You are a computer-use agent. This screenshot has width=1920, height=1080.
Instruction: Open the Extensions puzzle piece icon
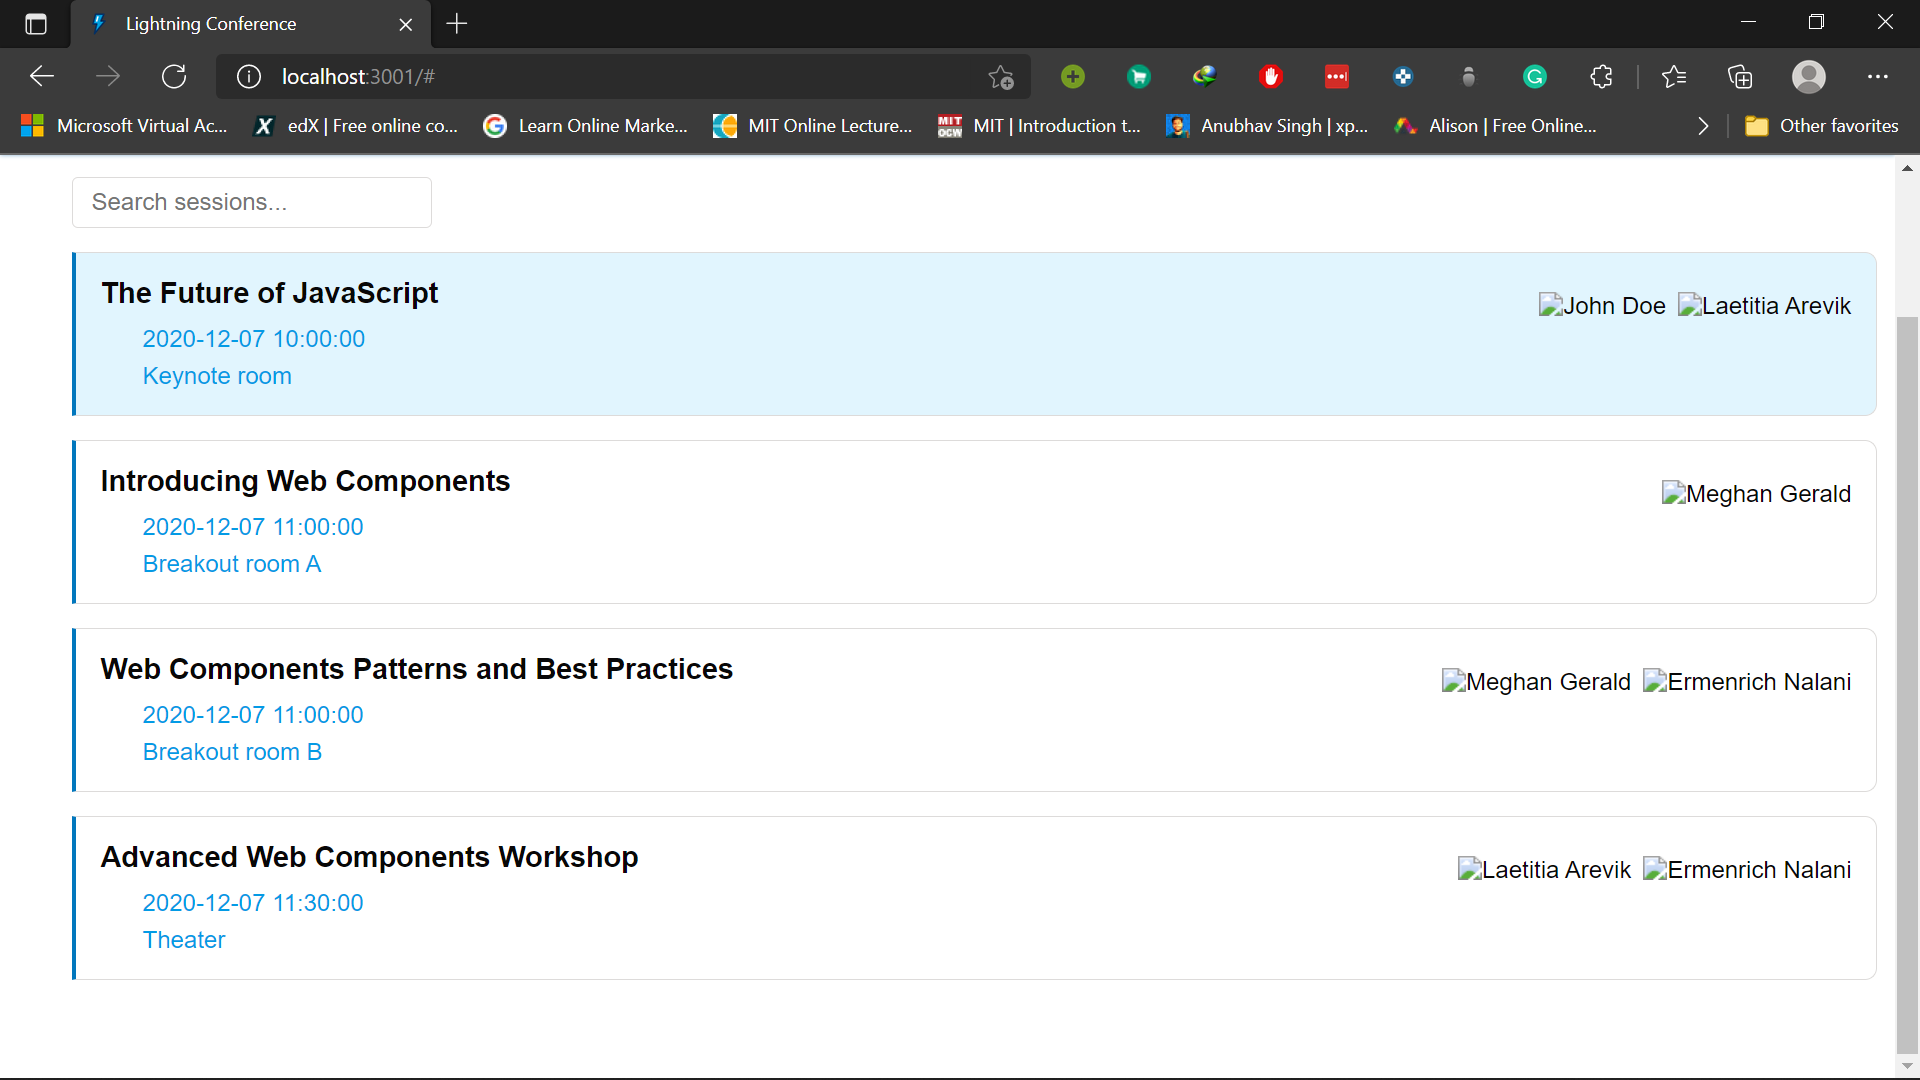click(x=1601, y=77)
